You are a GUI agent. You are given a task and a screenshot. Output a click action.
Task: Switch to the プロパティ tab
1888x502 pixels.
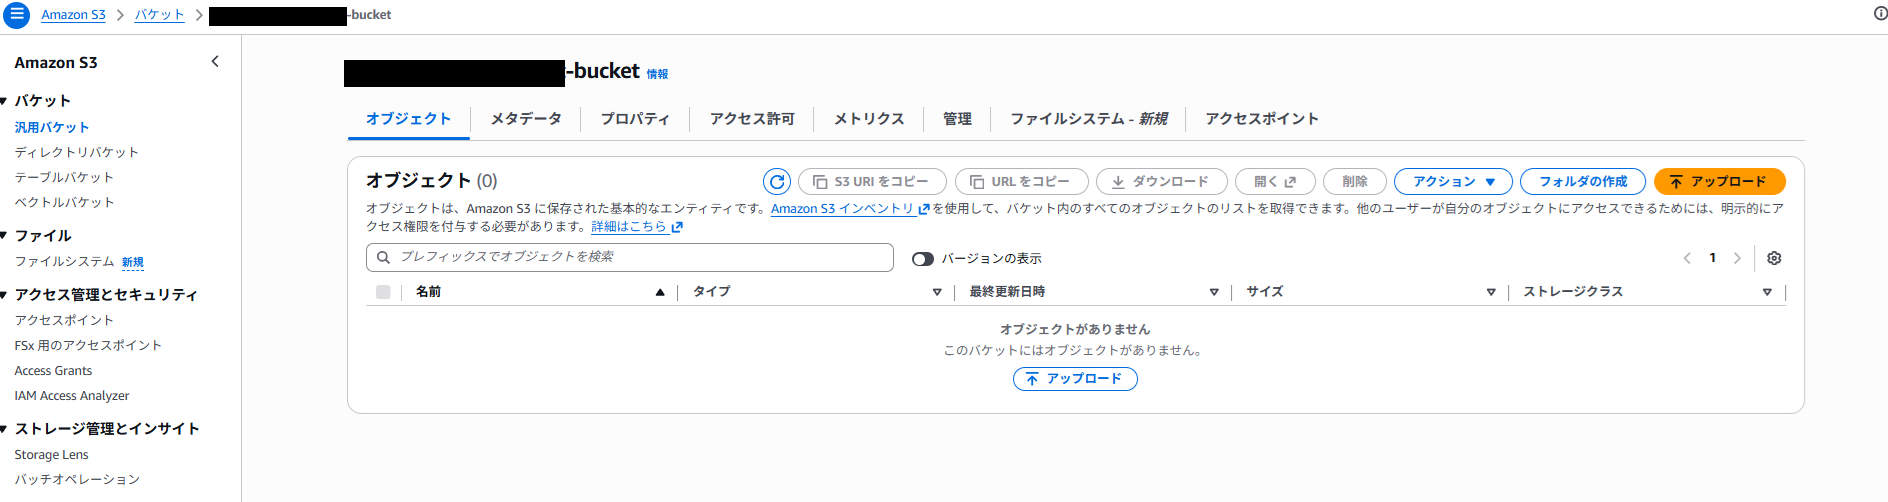click(635, 119)
